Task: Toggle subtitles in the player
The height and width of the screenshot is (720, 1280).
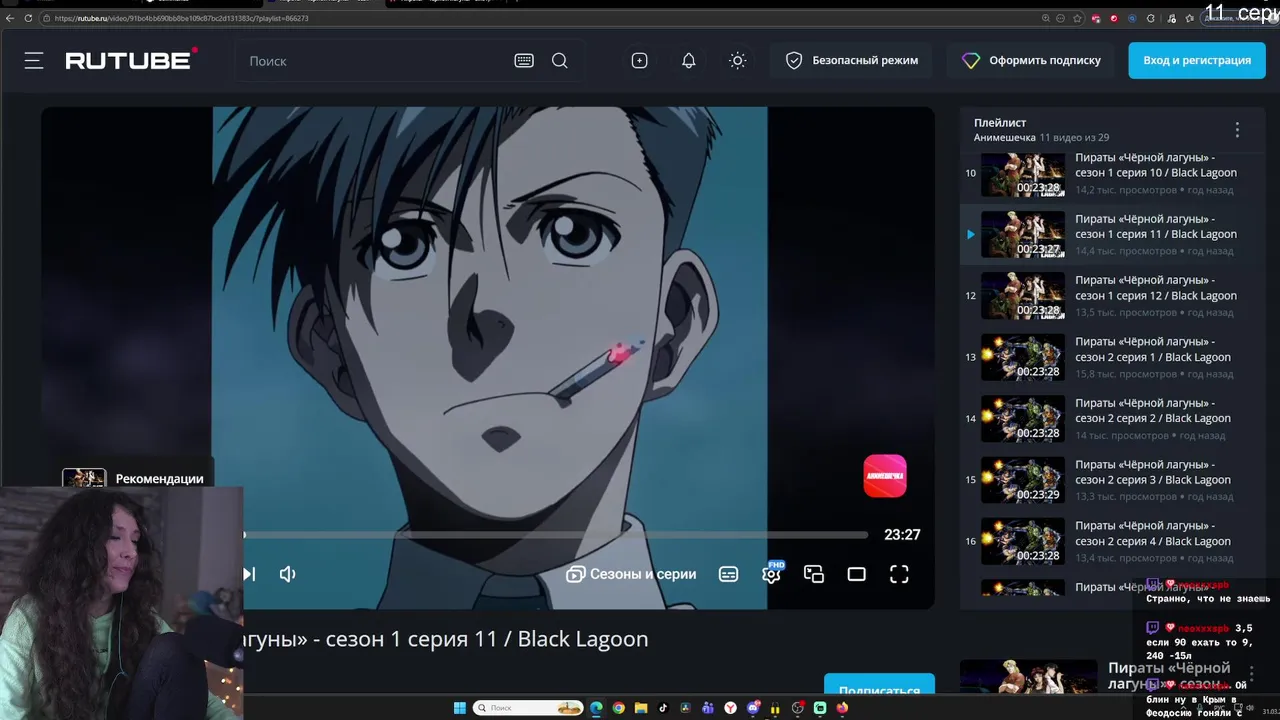Action: point(729,574)
